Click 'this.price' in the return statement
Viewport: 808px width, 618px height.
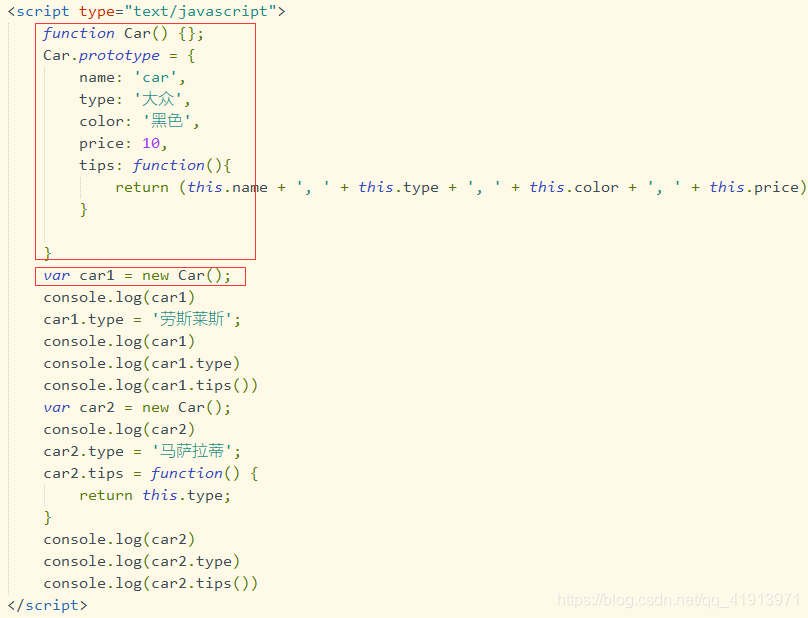(754, 187)
